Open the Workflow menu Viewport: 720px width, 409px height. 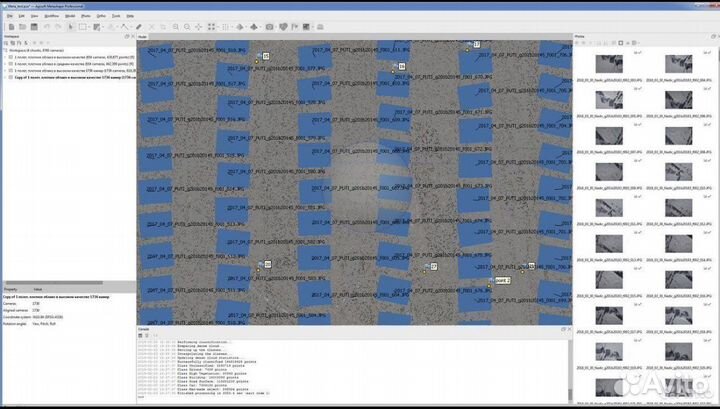coord(51,16)
